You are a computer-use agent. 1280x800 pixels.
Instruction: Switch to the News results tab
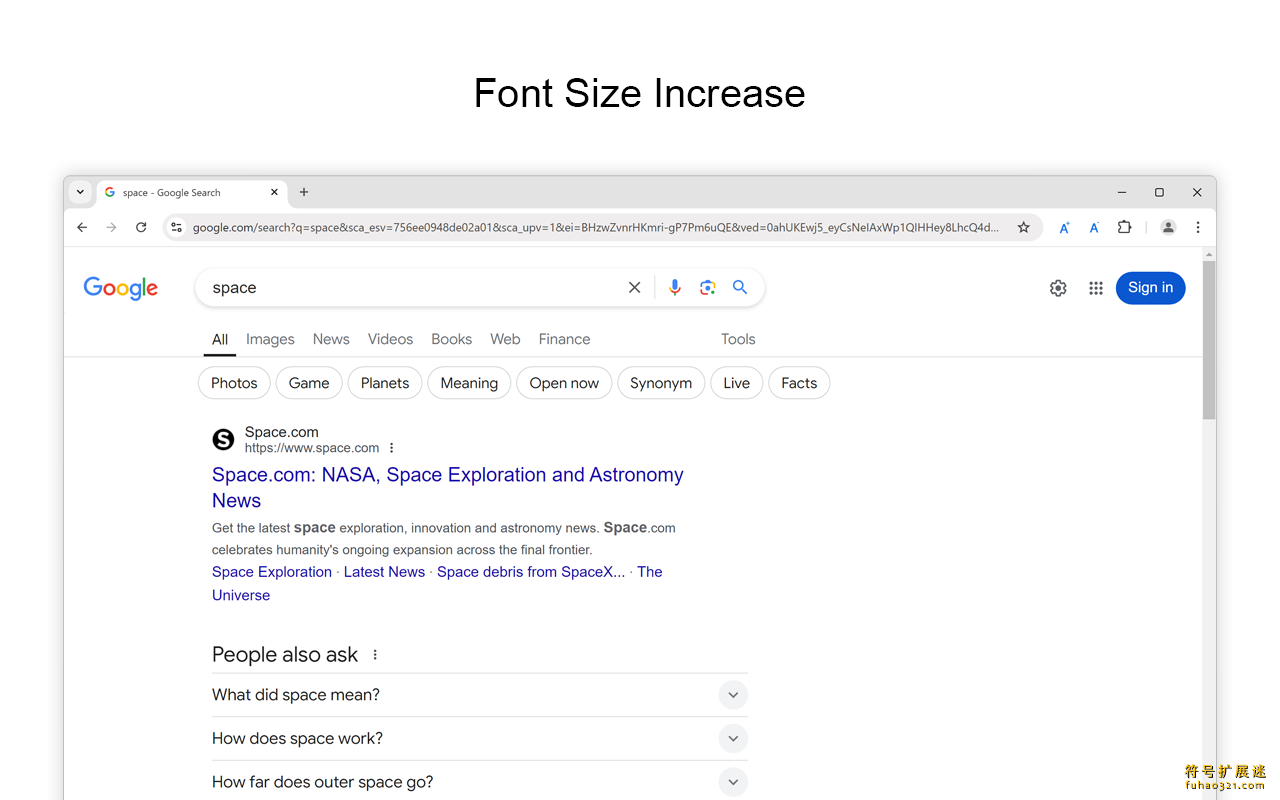tap(331, 339)
